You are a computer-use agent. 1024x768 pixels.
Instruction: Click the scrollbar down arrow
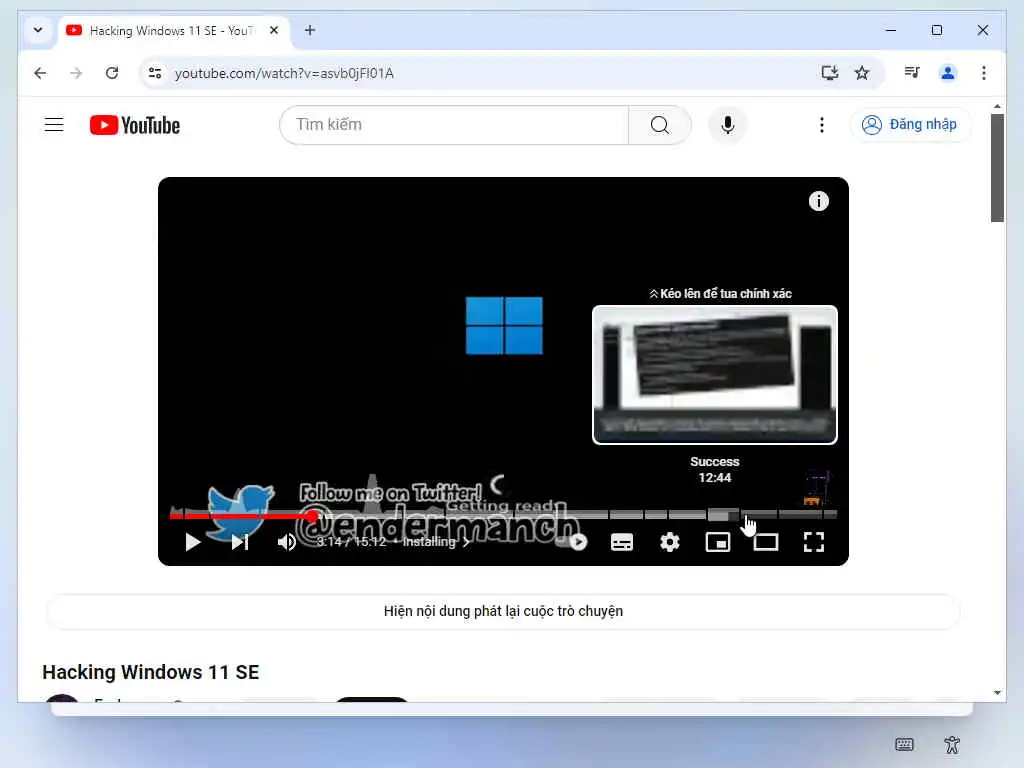(997, 693)
